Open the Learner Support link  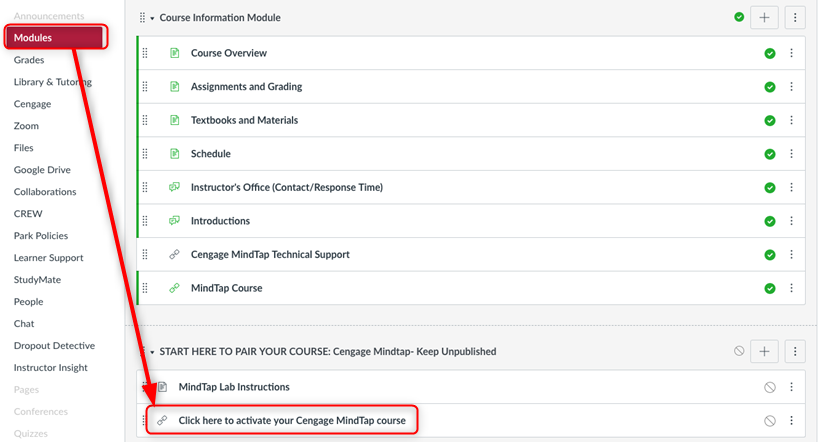click(x=48, y=258)
